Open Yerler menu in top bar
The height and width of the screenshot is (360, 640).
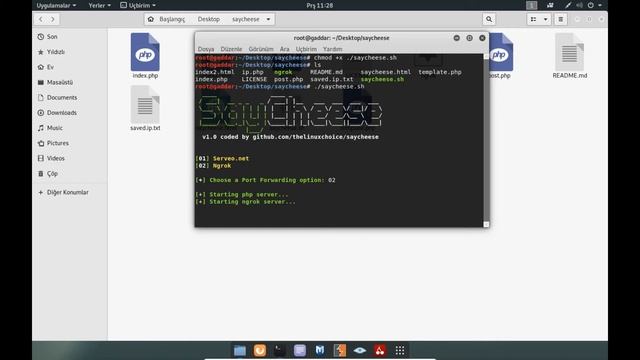pyautogui.click(x=99, y=5)
